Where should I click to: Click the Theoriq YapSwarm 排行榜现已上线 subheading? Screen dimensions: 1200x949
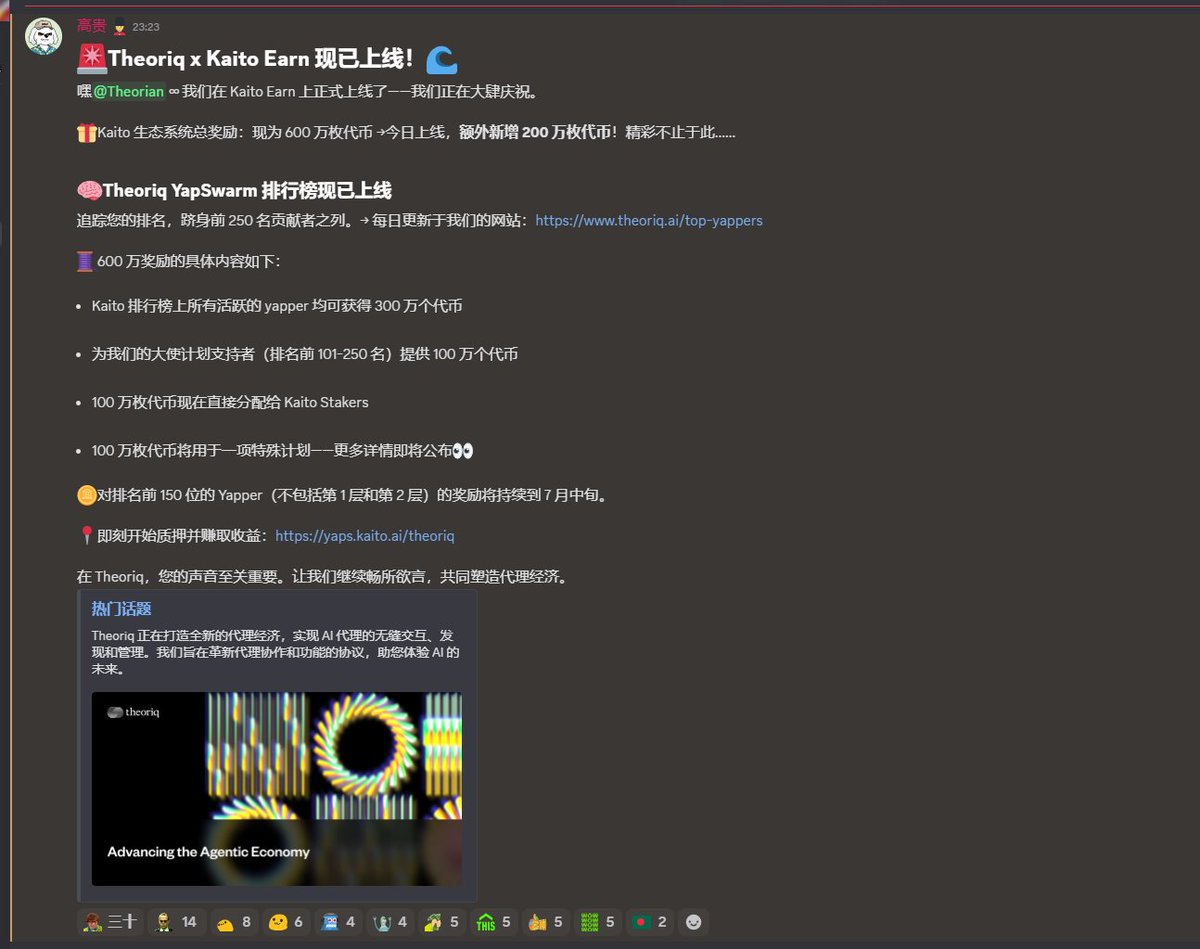(x=247, y=190)
